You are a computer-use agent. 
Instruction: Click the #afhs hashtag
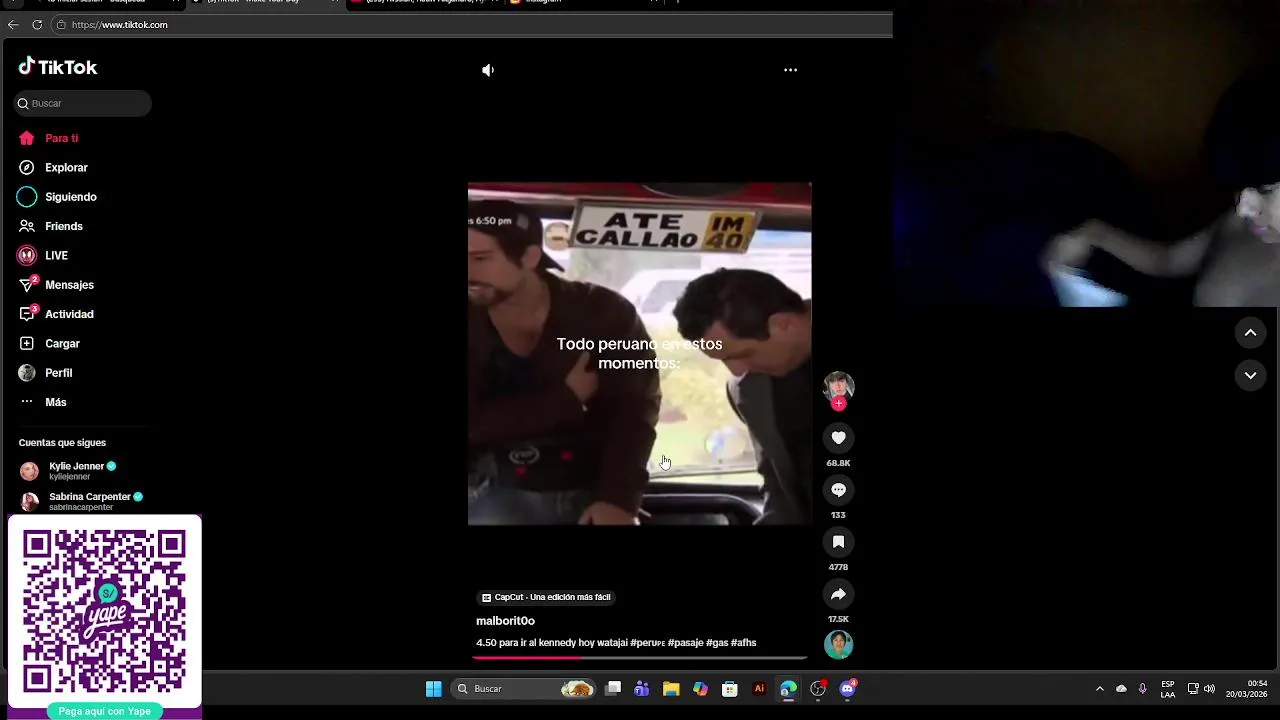(743, 643)
